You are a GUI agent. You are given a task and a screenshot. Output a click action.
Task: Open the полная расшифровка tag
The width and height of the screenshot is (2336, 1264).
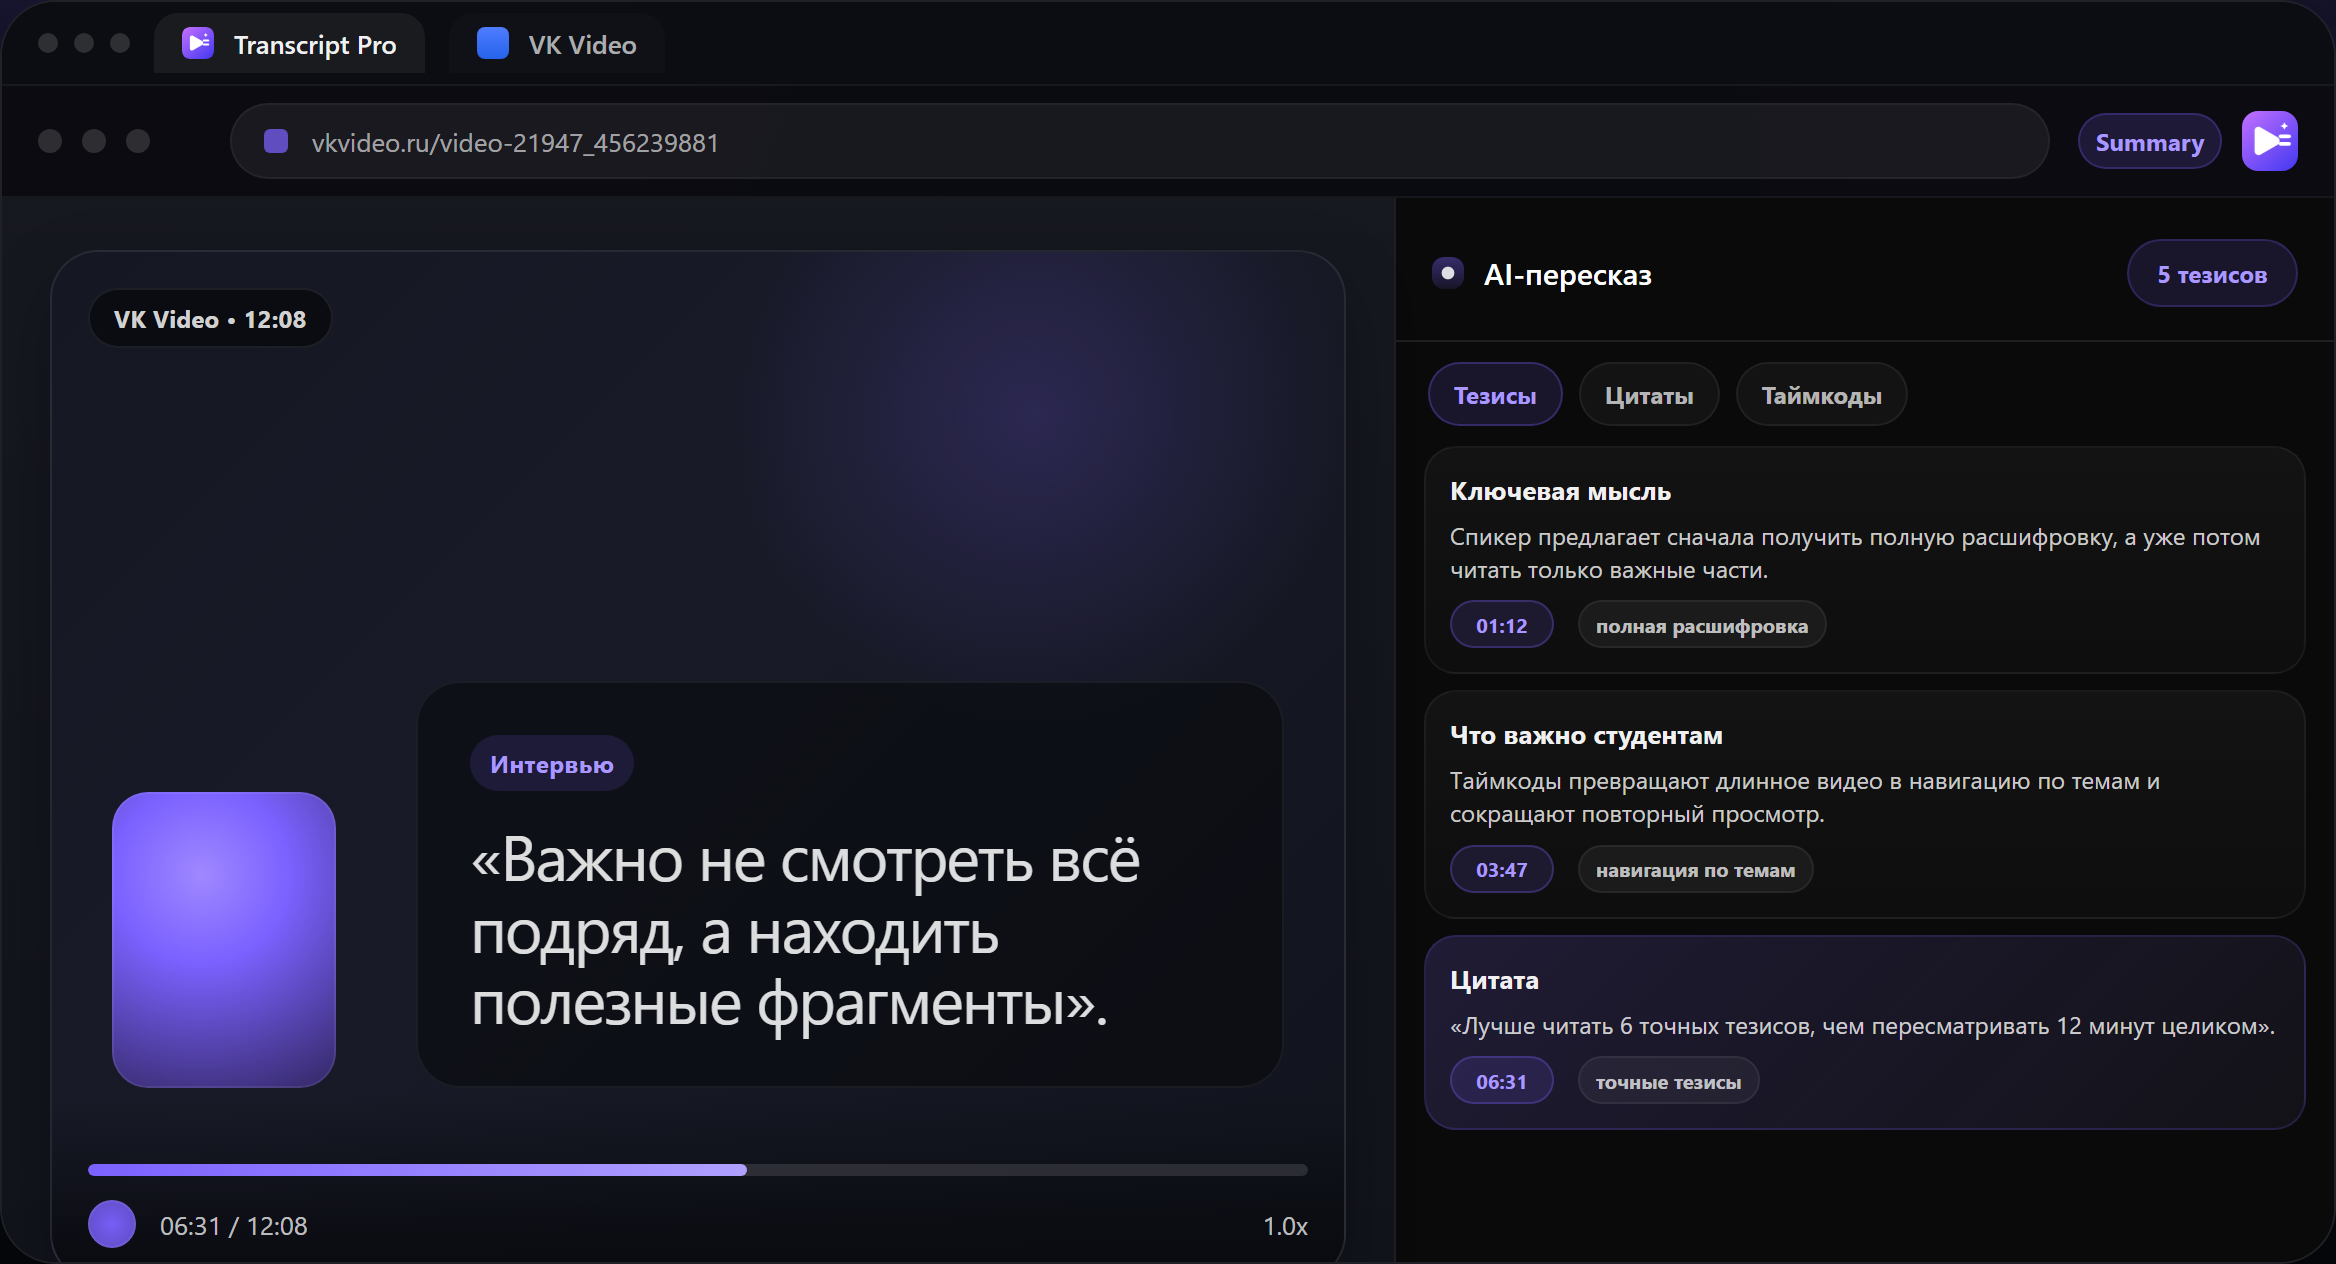[1701, 624]
